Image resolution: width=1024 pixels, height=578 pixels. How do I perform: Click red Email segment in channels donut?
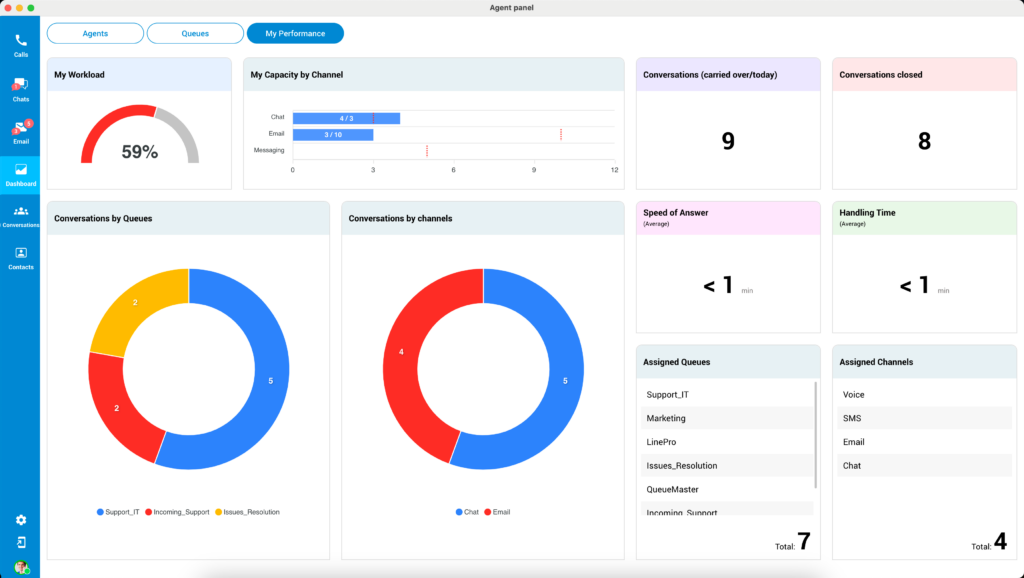[x=401, y=352]
